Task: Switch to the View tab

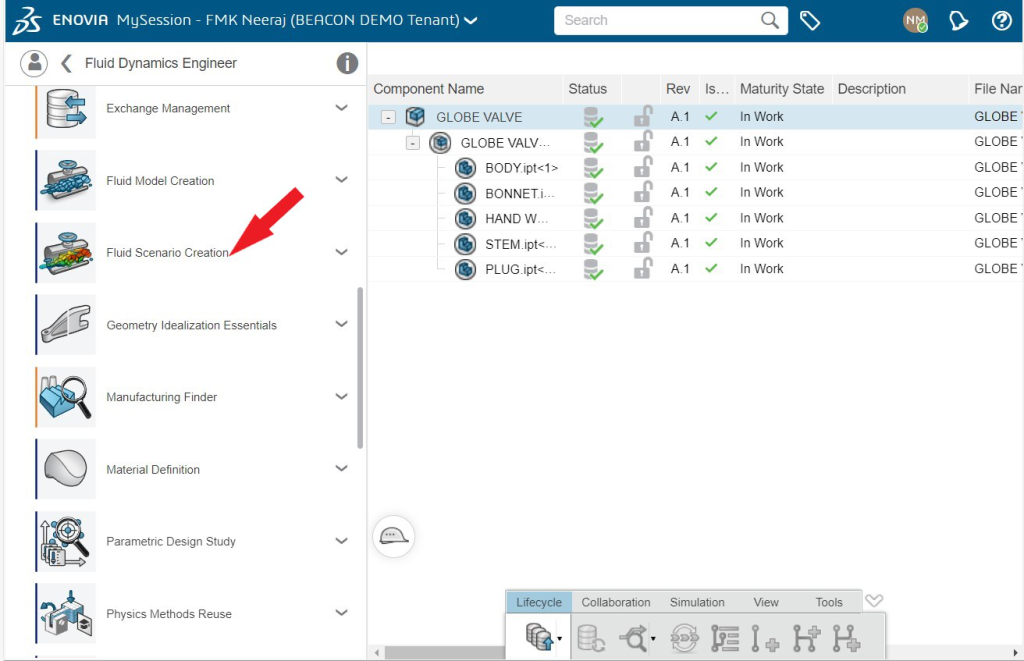Action: point(765,602)
